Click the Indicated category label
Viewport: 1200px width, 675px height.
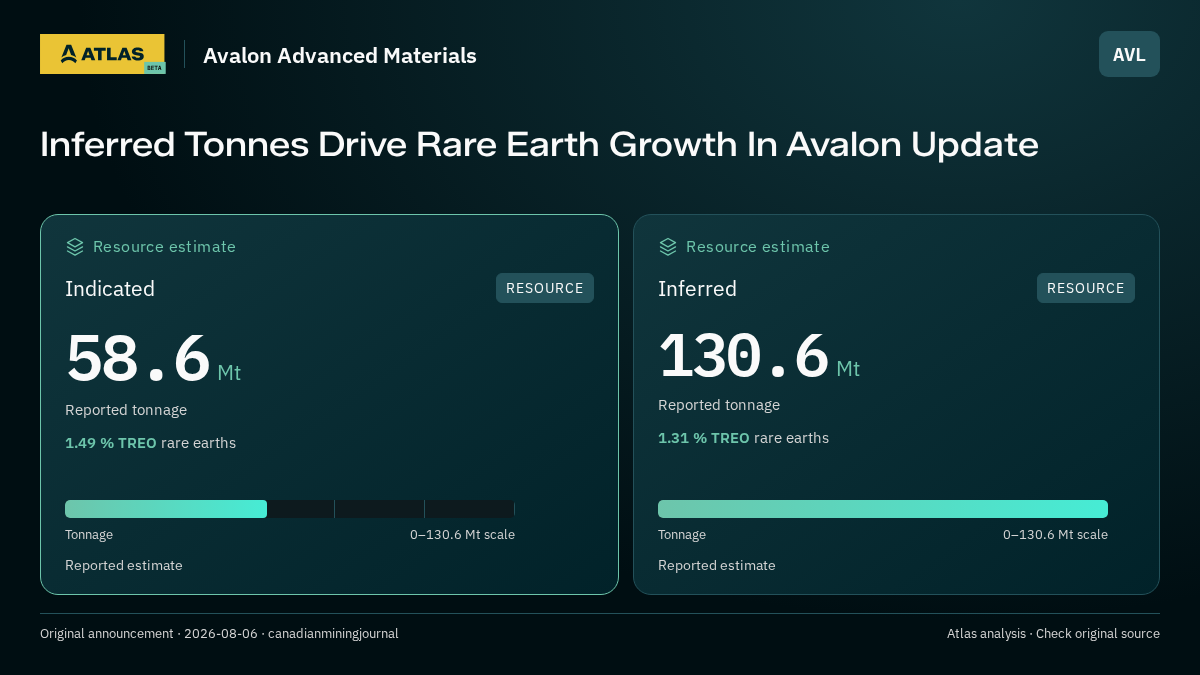110,289
